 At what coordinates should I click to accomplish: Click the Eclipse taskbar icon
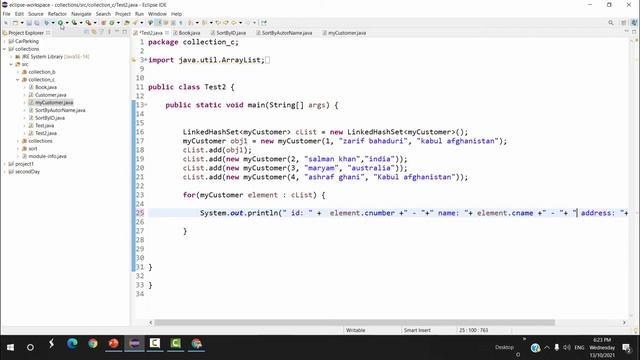134,344
